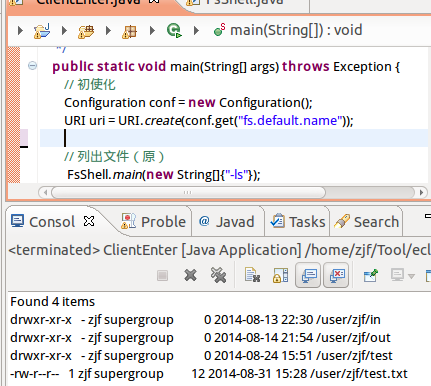Toggle Scroll Lock in console
This screenshot has height=386, width=431.
(x=281, y=275)
